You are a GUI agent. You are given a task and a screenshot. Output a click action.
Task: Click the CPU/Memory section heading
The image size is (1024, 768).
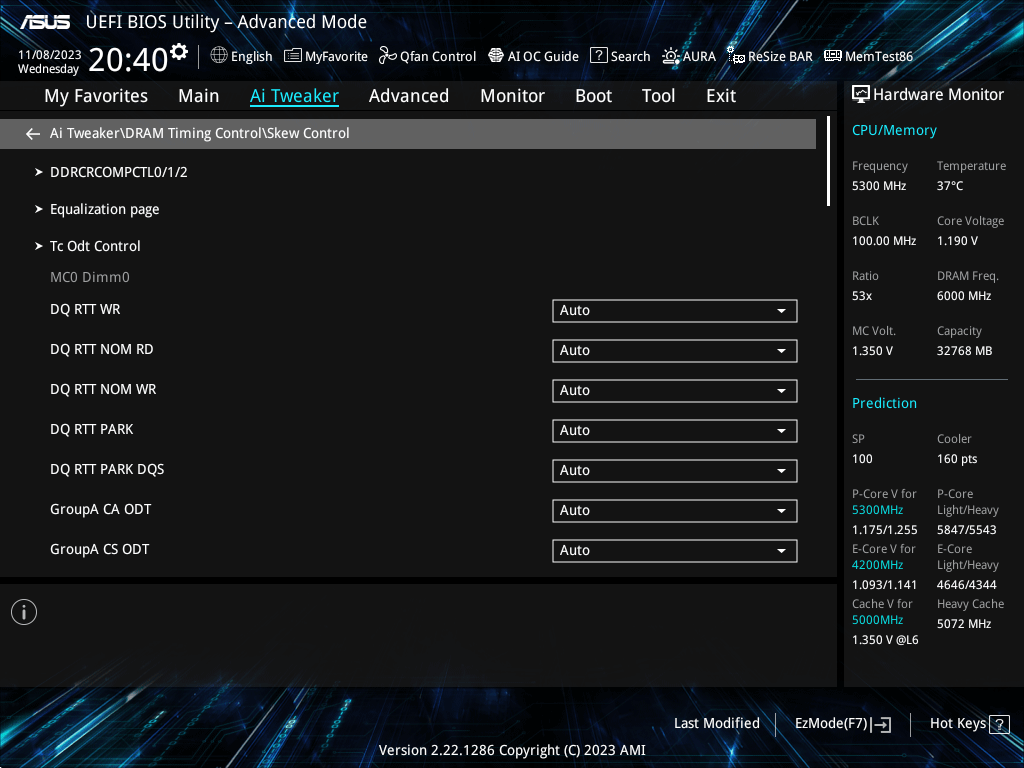click(x=894, y=131)
